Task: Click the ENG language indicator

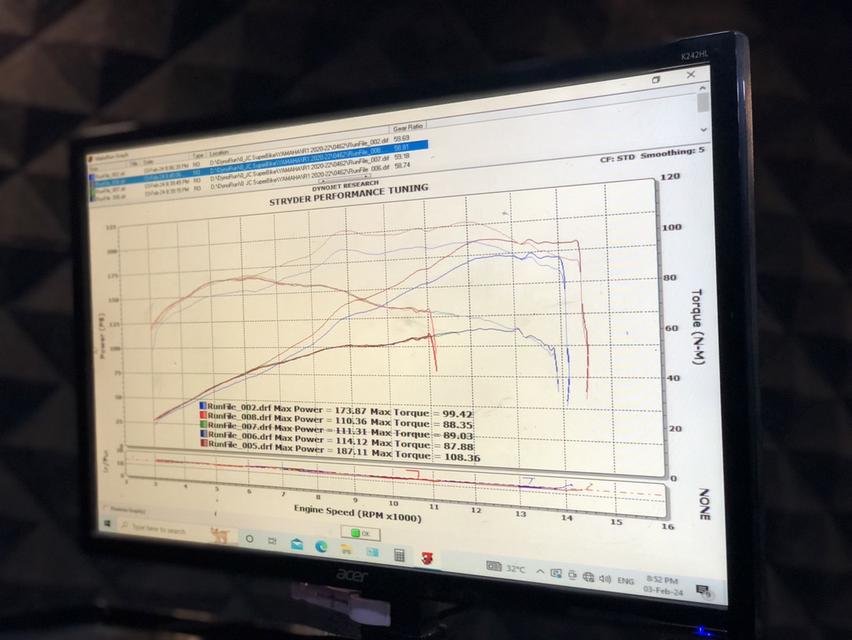Action: 625,581
